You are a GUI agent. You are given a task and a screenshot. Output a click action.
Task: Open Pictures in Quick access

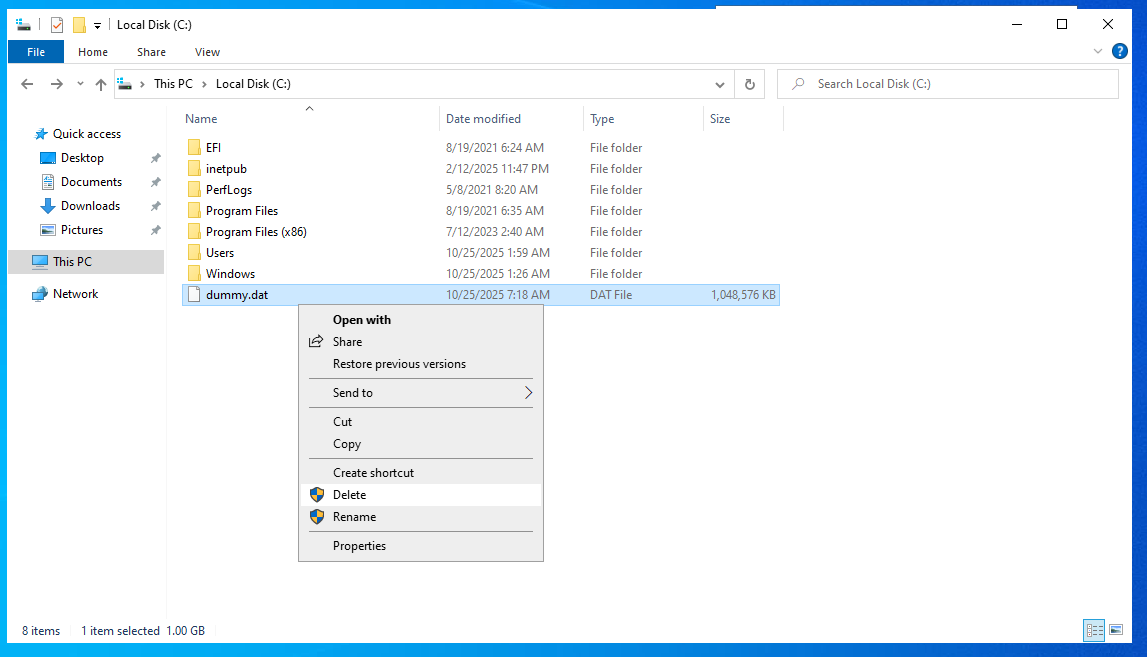pyautogui.click(x=81, y=230)
